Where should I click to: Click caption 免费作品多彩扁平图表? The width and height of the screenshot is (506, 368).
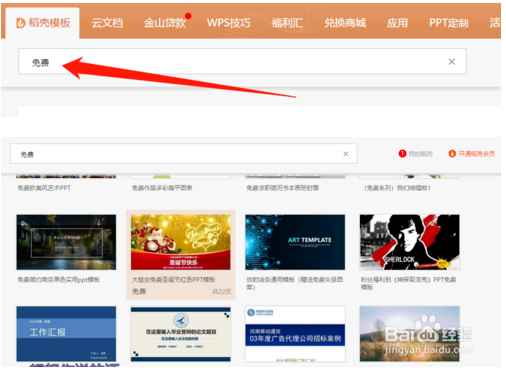coord(162,188)
